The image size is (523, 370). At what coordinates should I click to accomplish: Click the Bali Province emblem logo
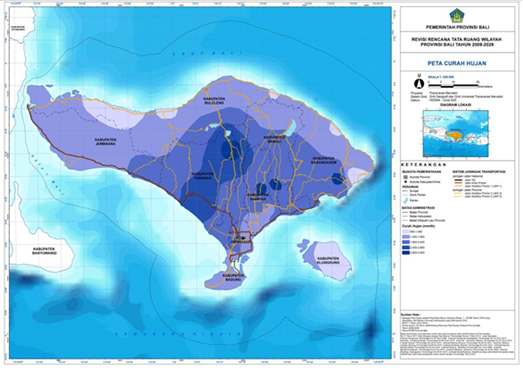(x=457, y=16)
